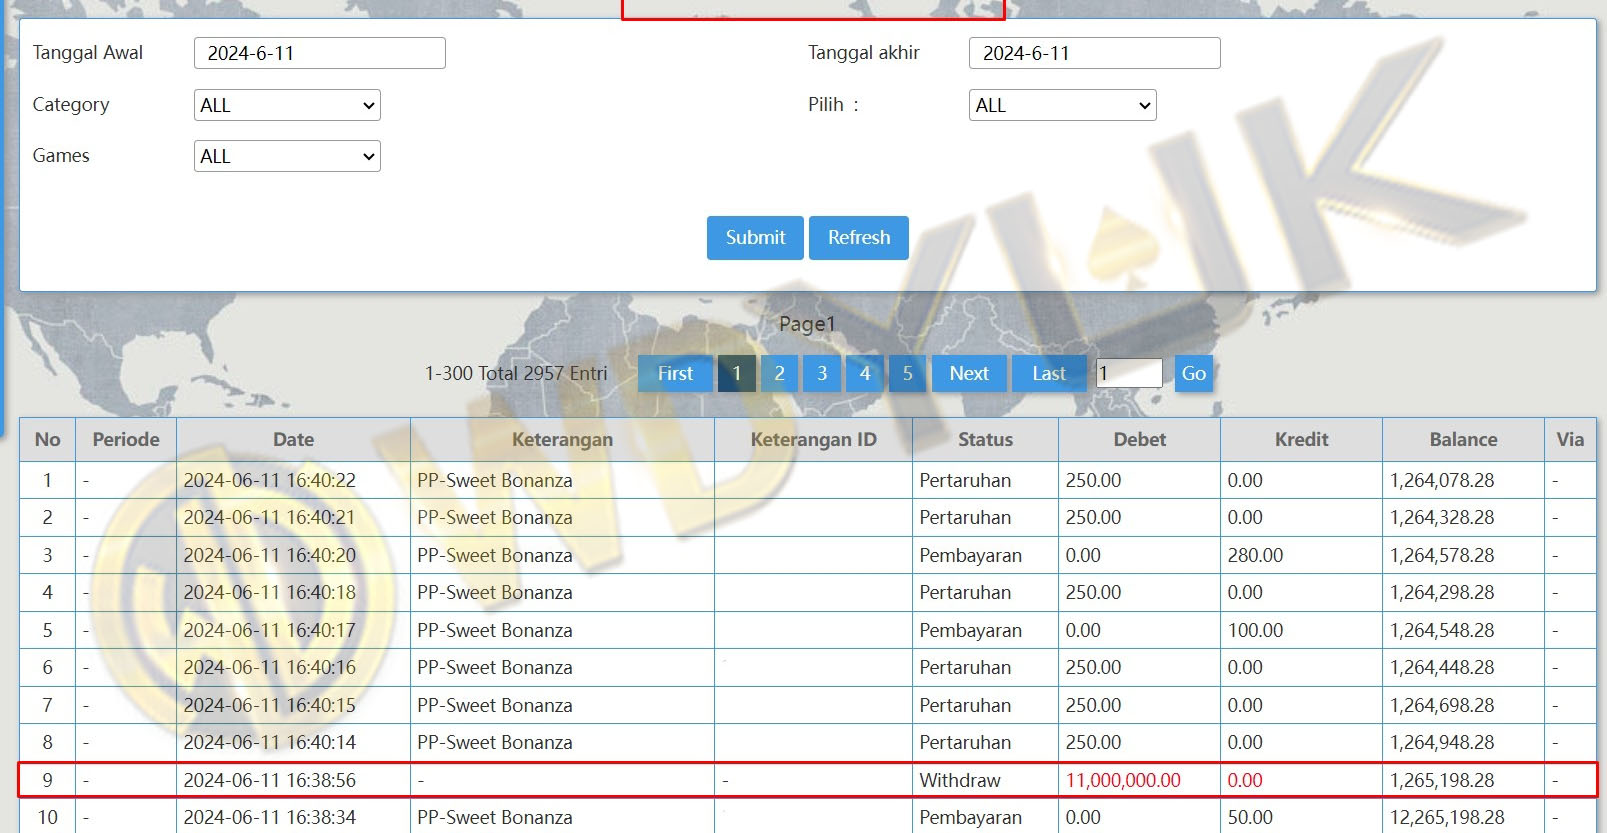Click the 100.00 kredit value
Screen dimensions: 1607x833
point(1255,630)
